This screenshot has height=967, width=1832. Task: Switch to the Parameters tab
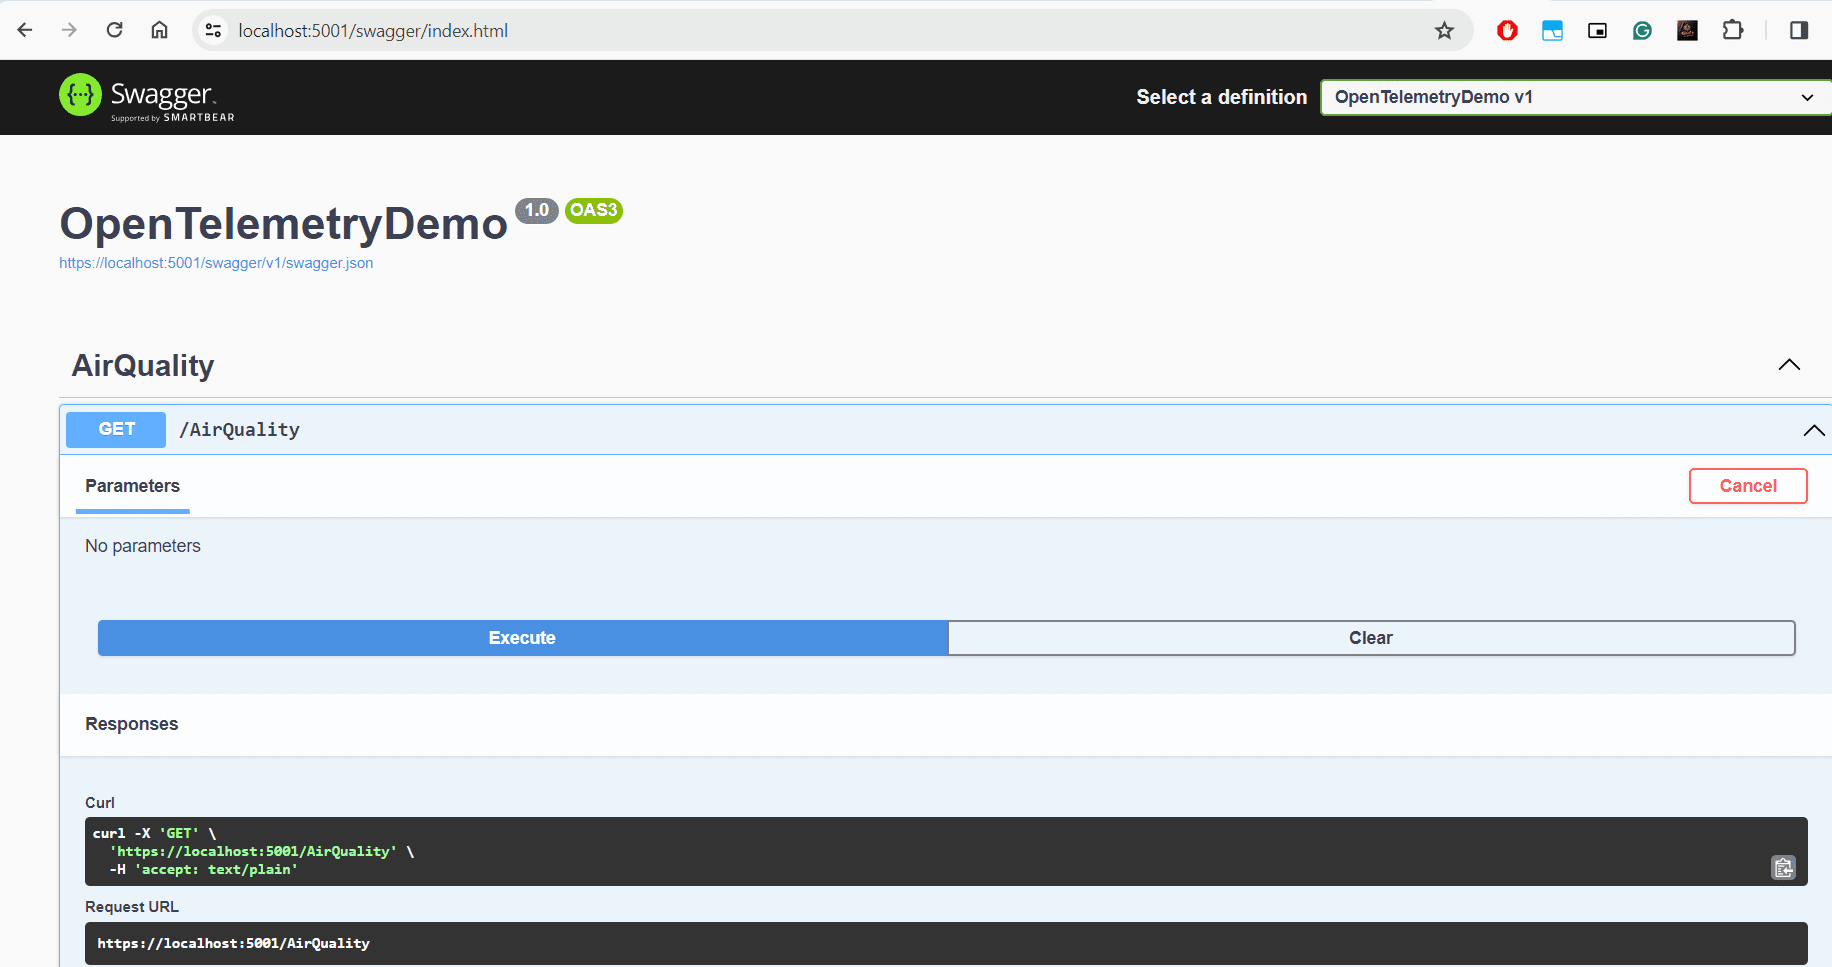132,486
